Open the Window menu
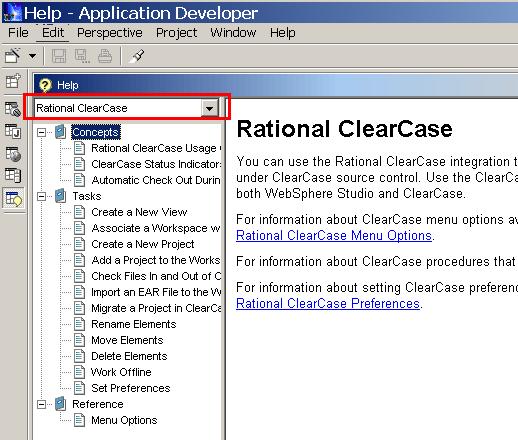 [233, 33]
